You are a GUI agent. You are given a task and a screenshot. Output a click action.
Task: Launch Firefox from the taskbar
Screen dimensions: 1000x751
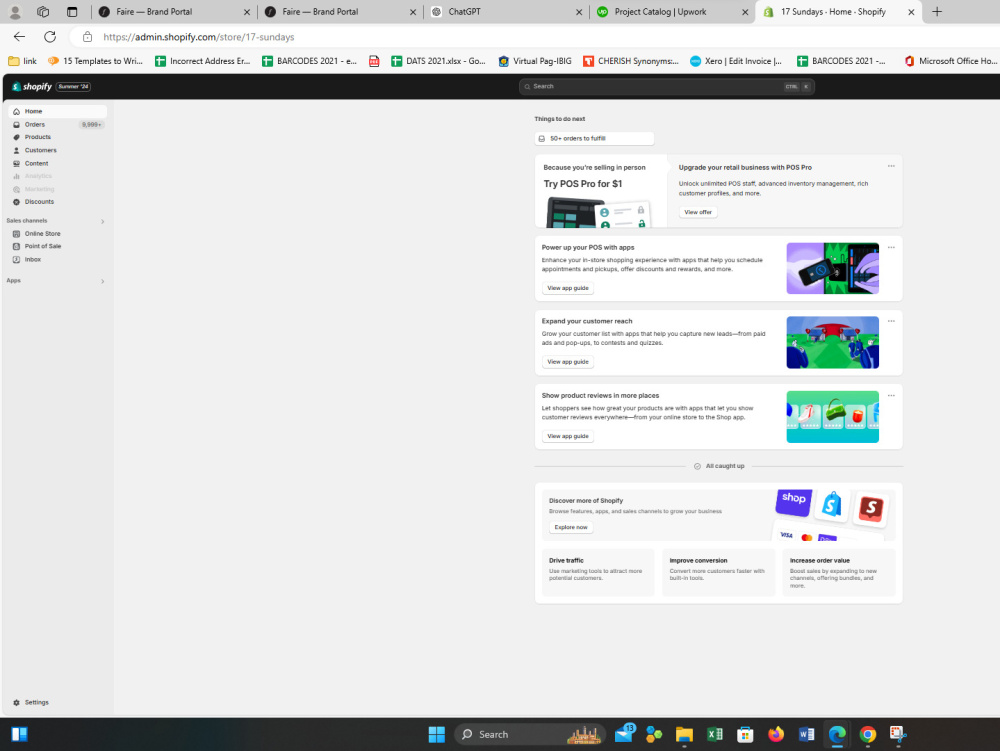(776, 734)
